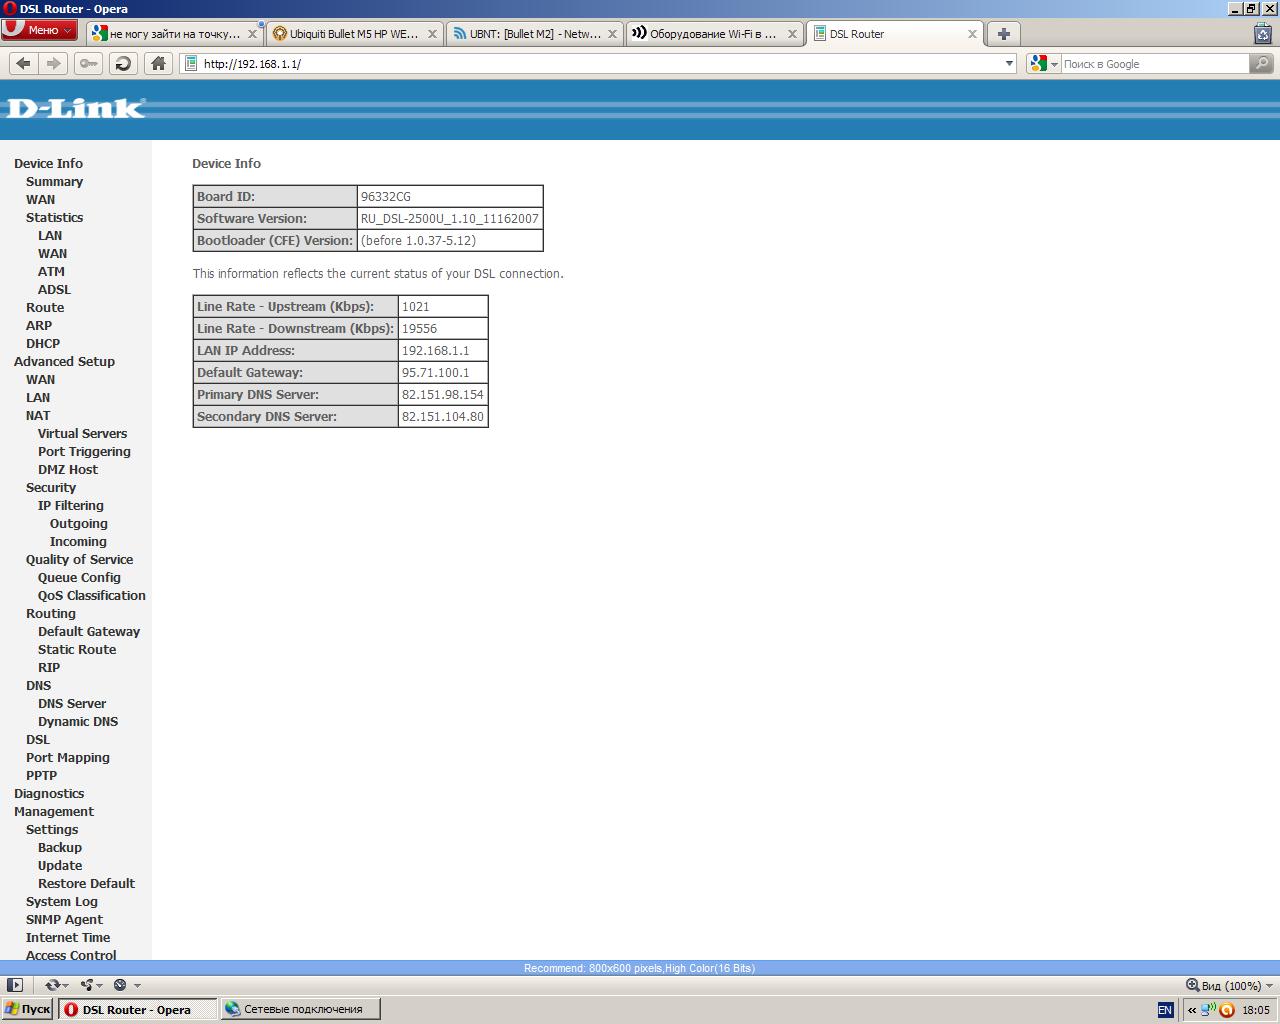Open the 'Вид (100%)' zoom dropdown
This screenshot has width=1280, height=1024.
(1231, 985)
